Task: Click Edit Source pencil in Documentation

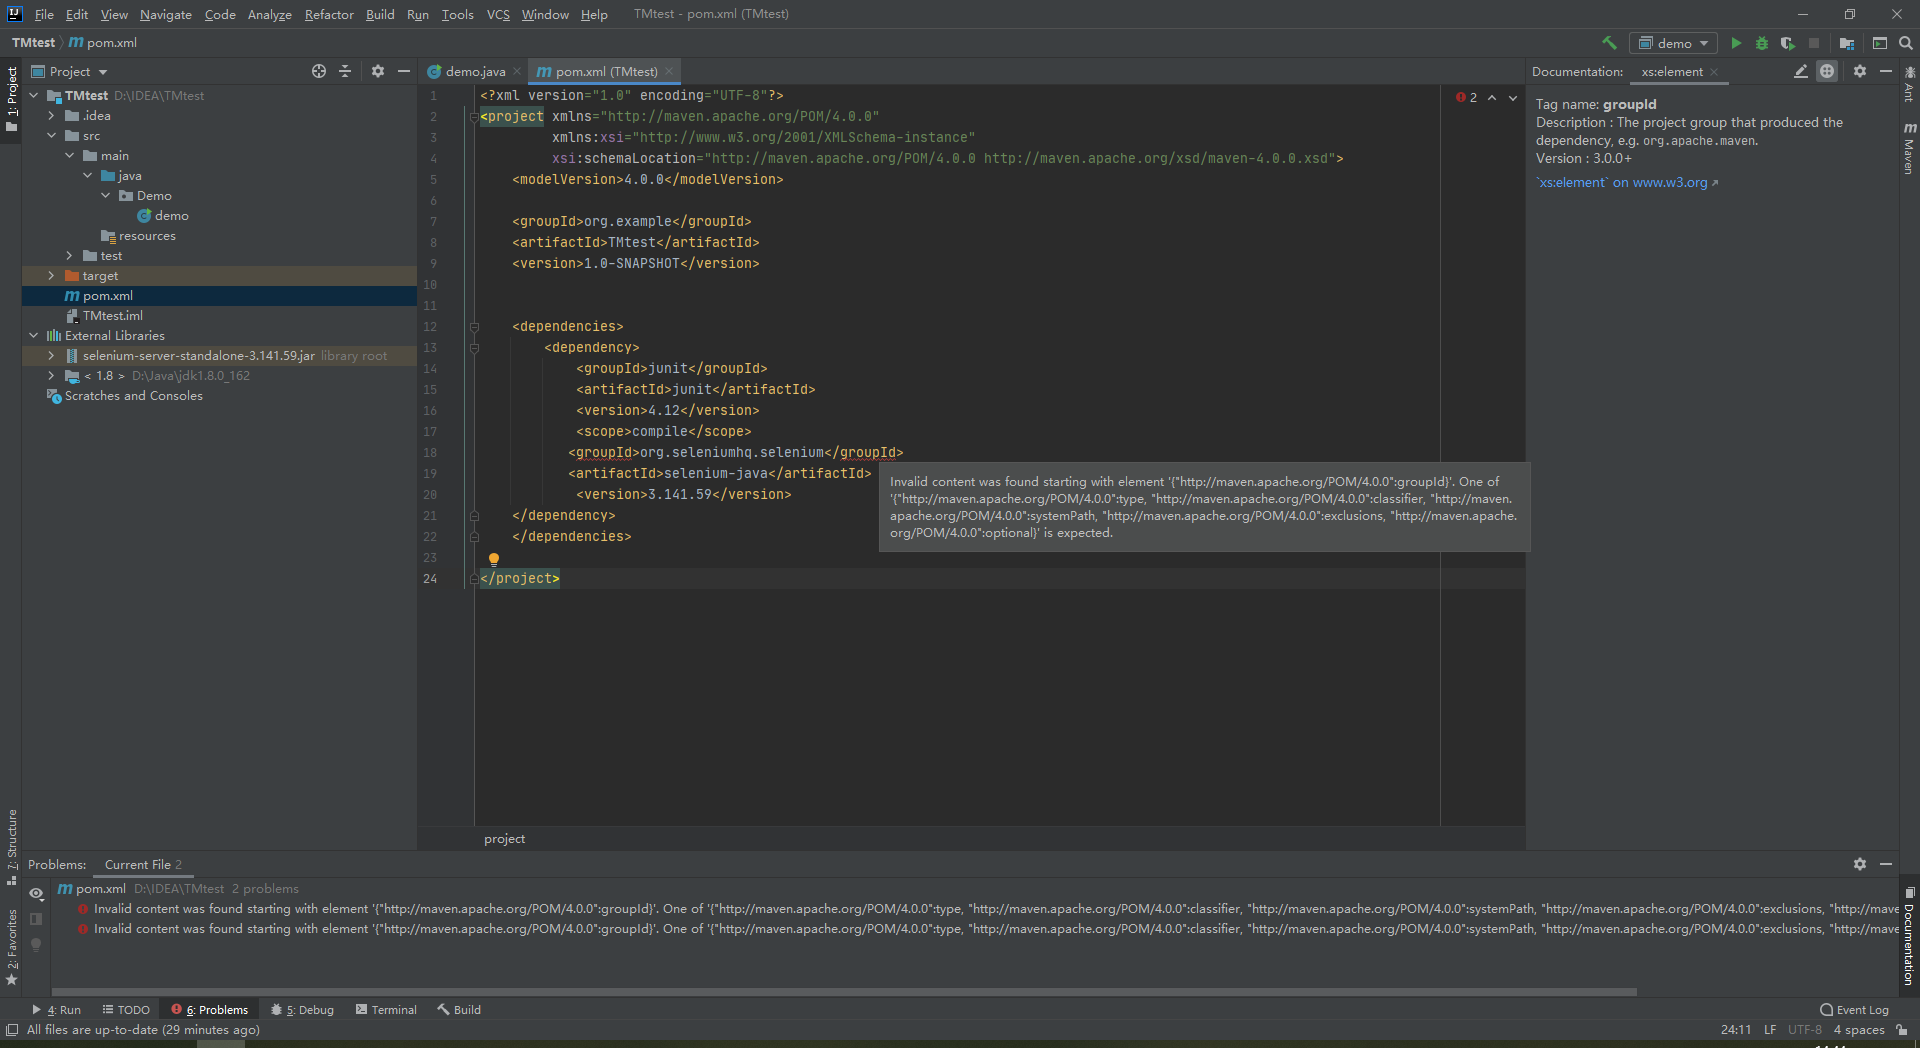Action: tap(1801, 71)
